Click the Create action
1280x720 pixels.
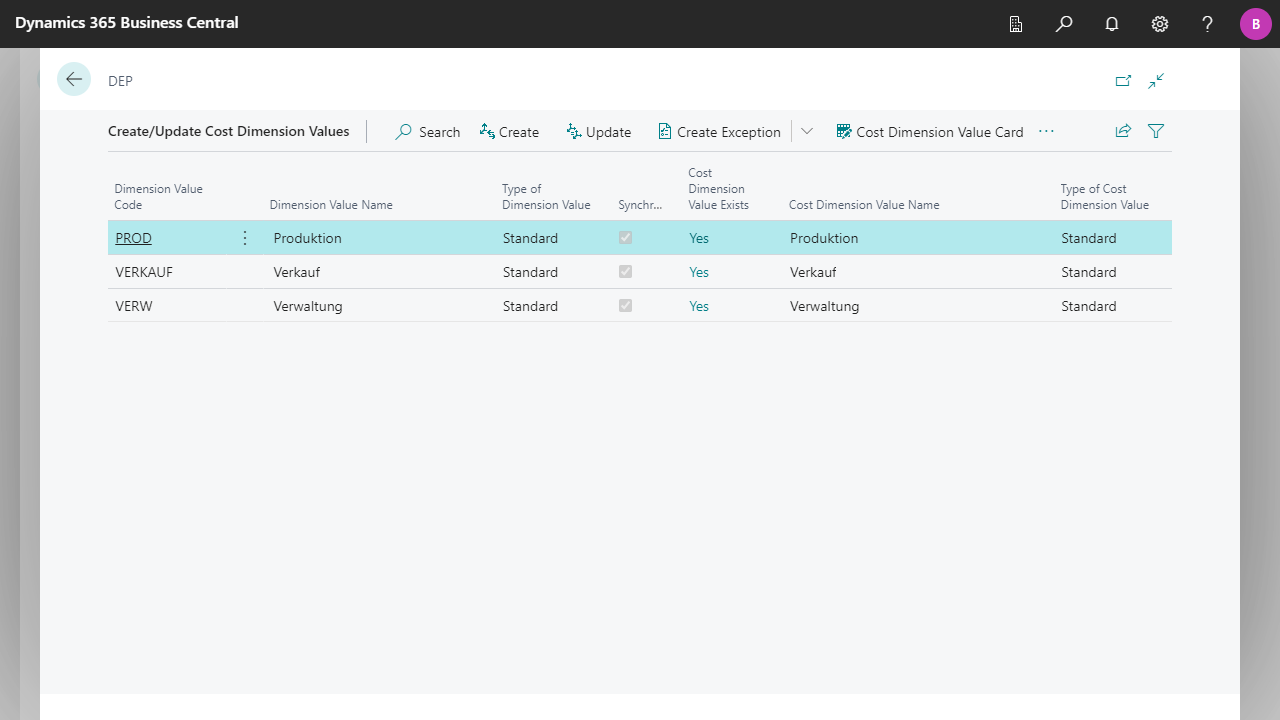[509, 132]
